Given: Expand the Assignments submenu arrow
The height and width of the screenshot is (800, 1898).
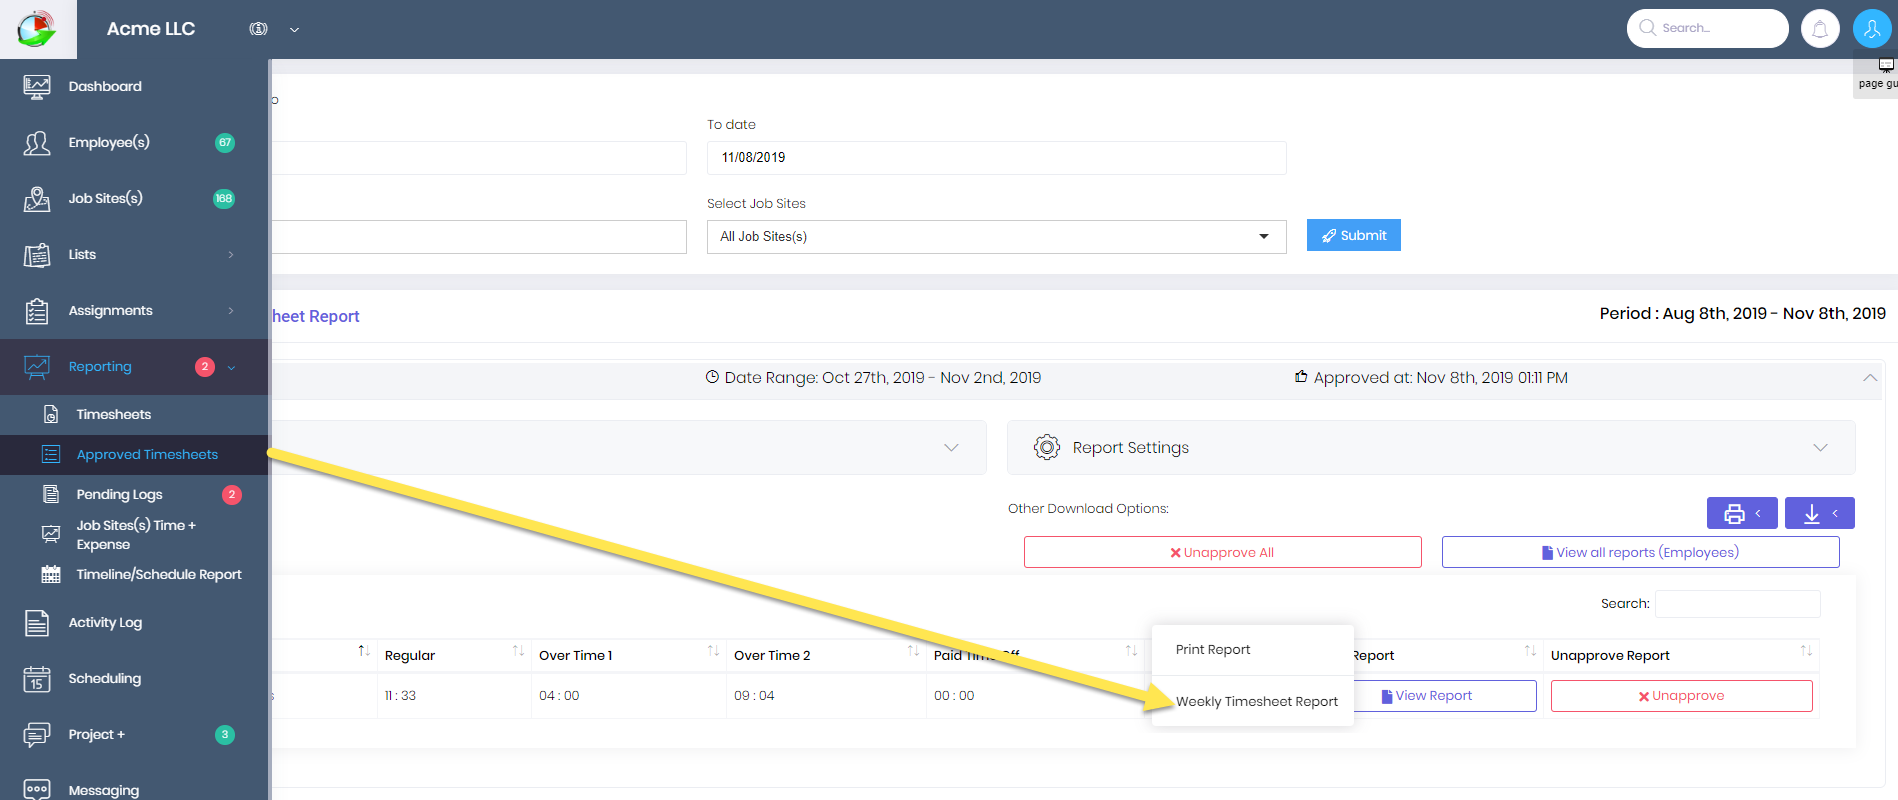Looking at the screenshot, I should point(231,311).
